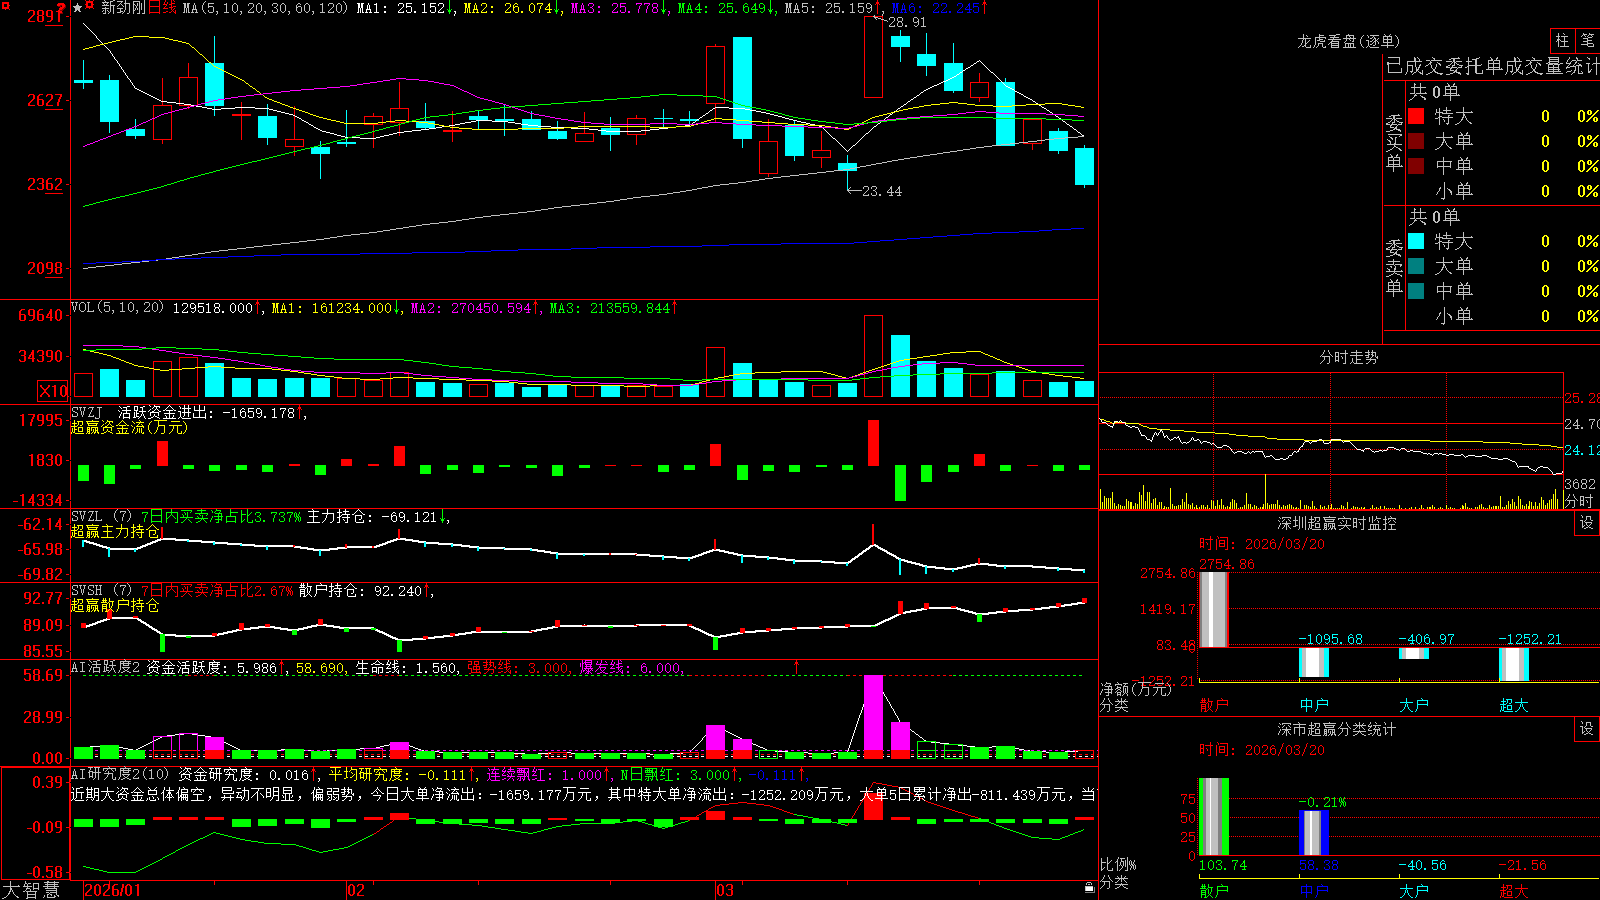Click the -1095.68 value above 中户 bar
Image resolution: width=1600 pixels, height=900 pixels.
[x=1331, y=639]
